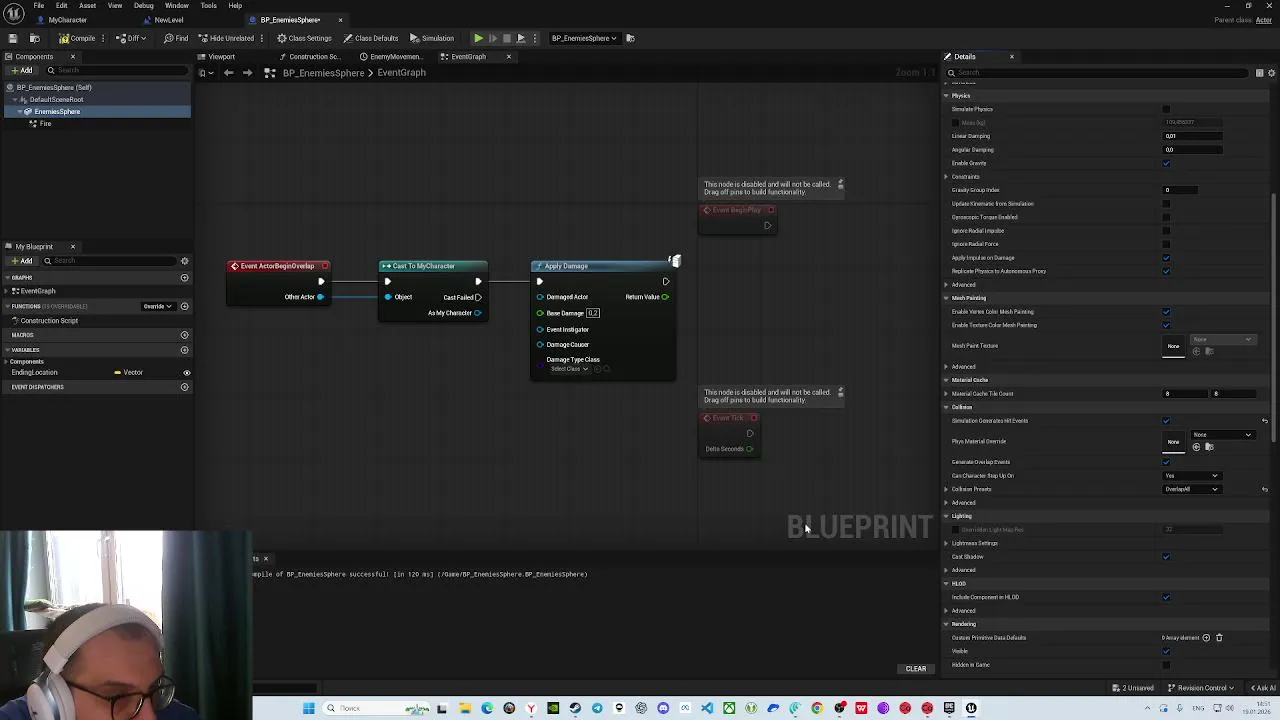
Task: Click the Stop simulation square icon
Action: click(506, 38)
